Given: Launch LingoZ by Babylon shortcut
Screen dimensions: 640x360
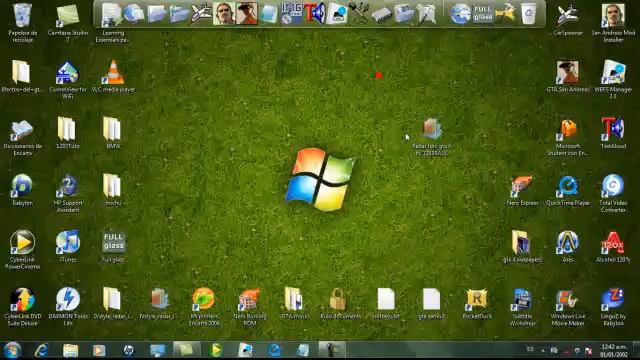Looking at the screenshot, I should pos(613,307).
